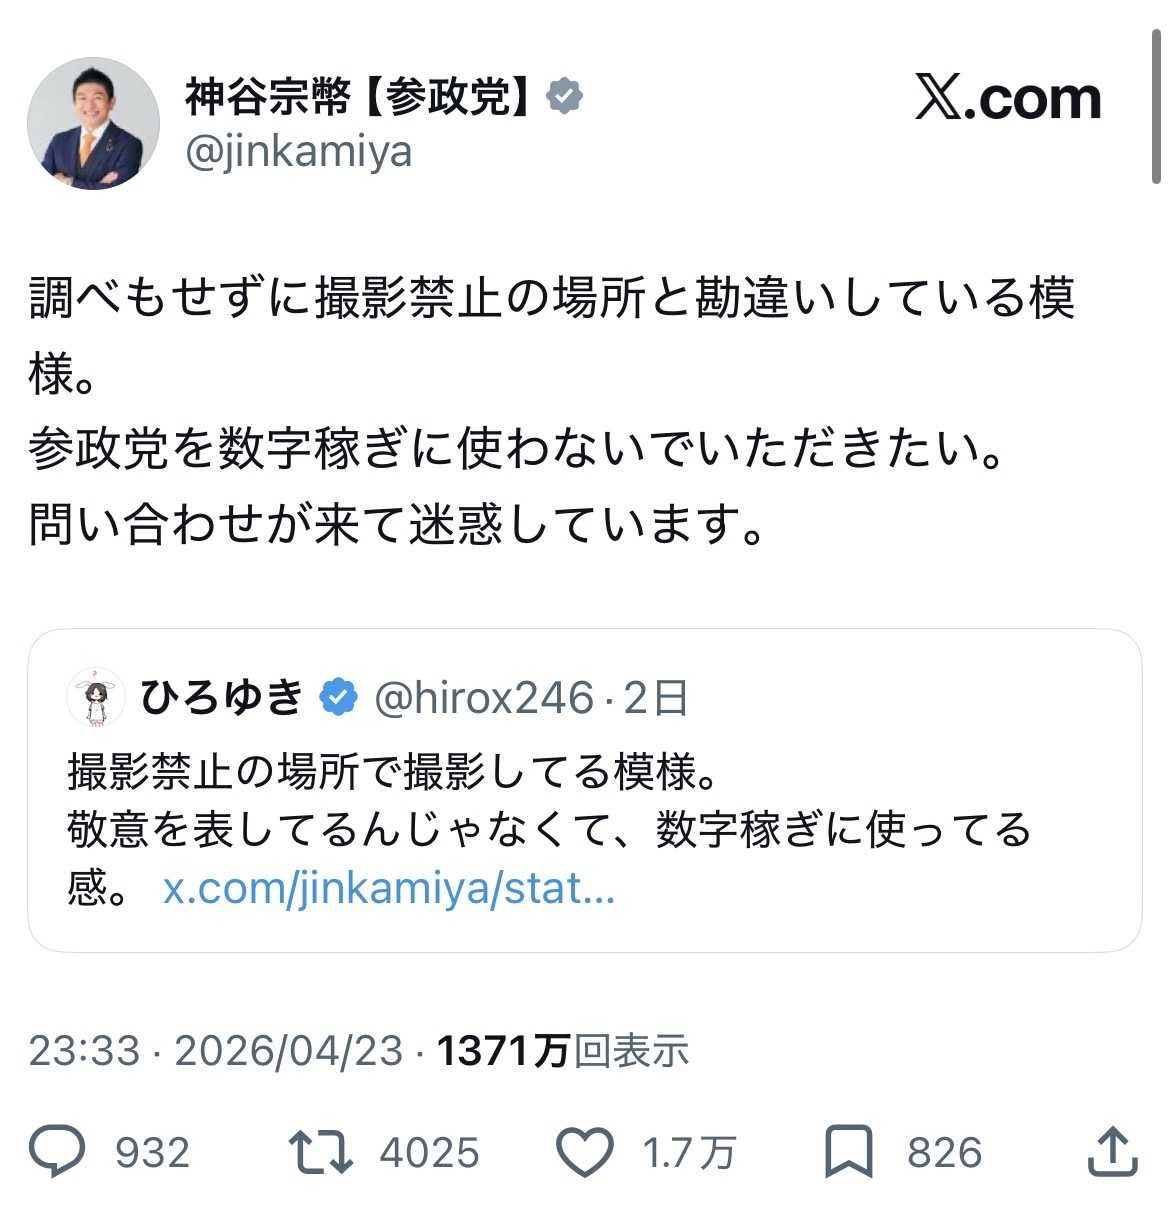This screenshot has height=1222, width=1170.
Task: Bookmark this post with the bookmark icon
Action: pos(849,1152)
